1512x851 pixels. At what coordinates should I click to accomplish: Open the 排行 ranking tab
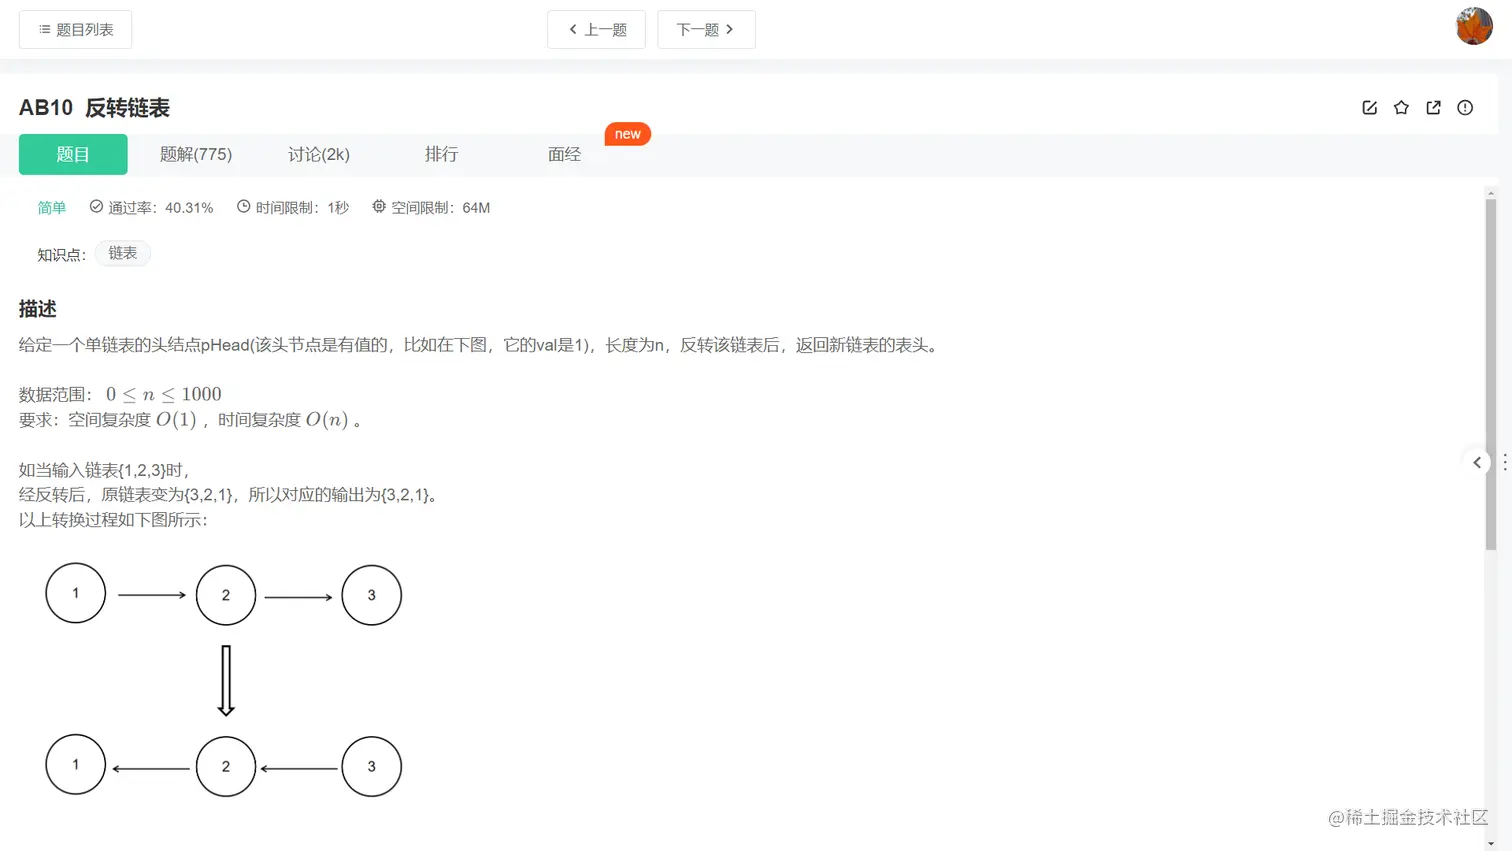tap(441, 154)
